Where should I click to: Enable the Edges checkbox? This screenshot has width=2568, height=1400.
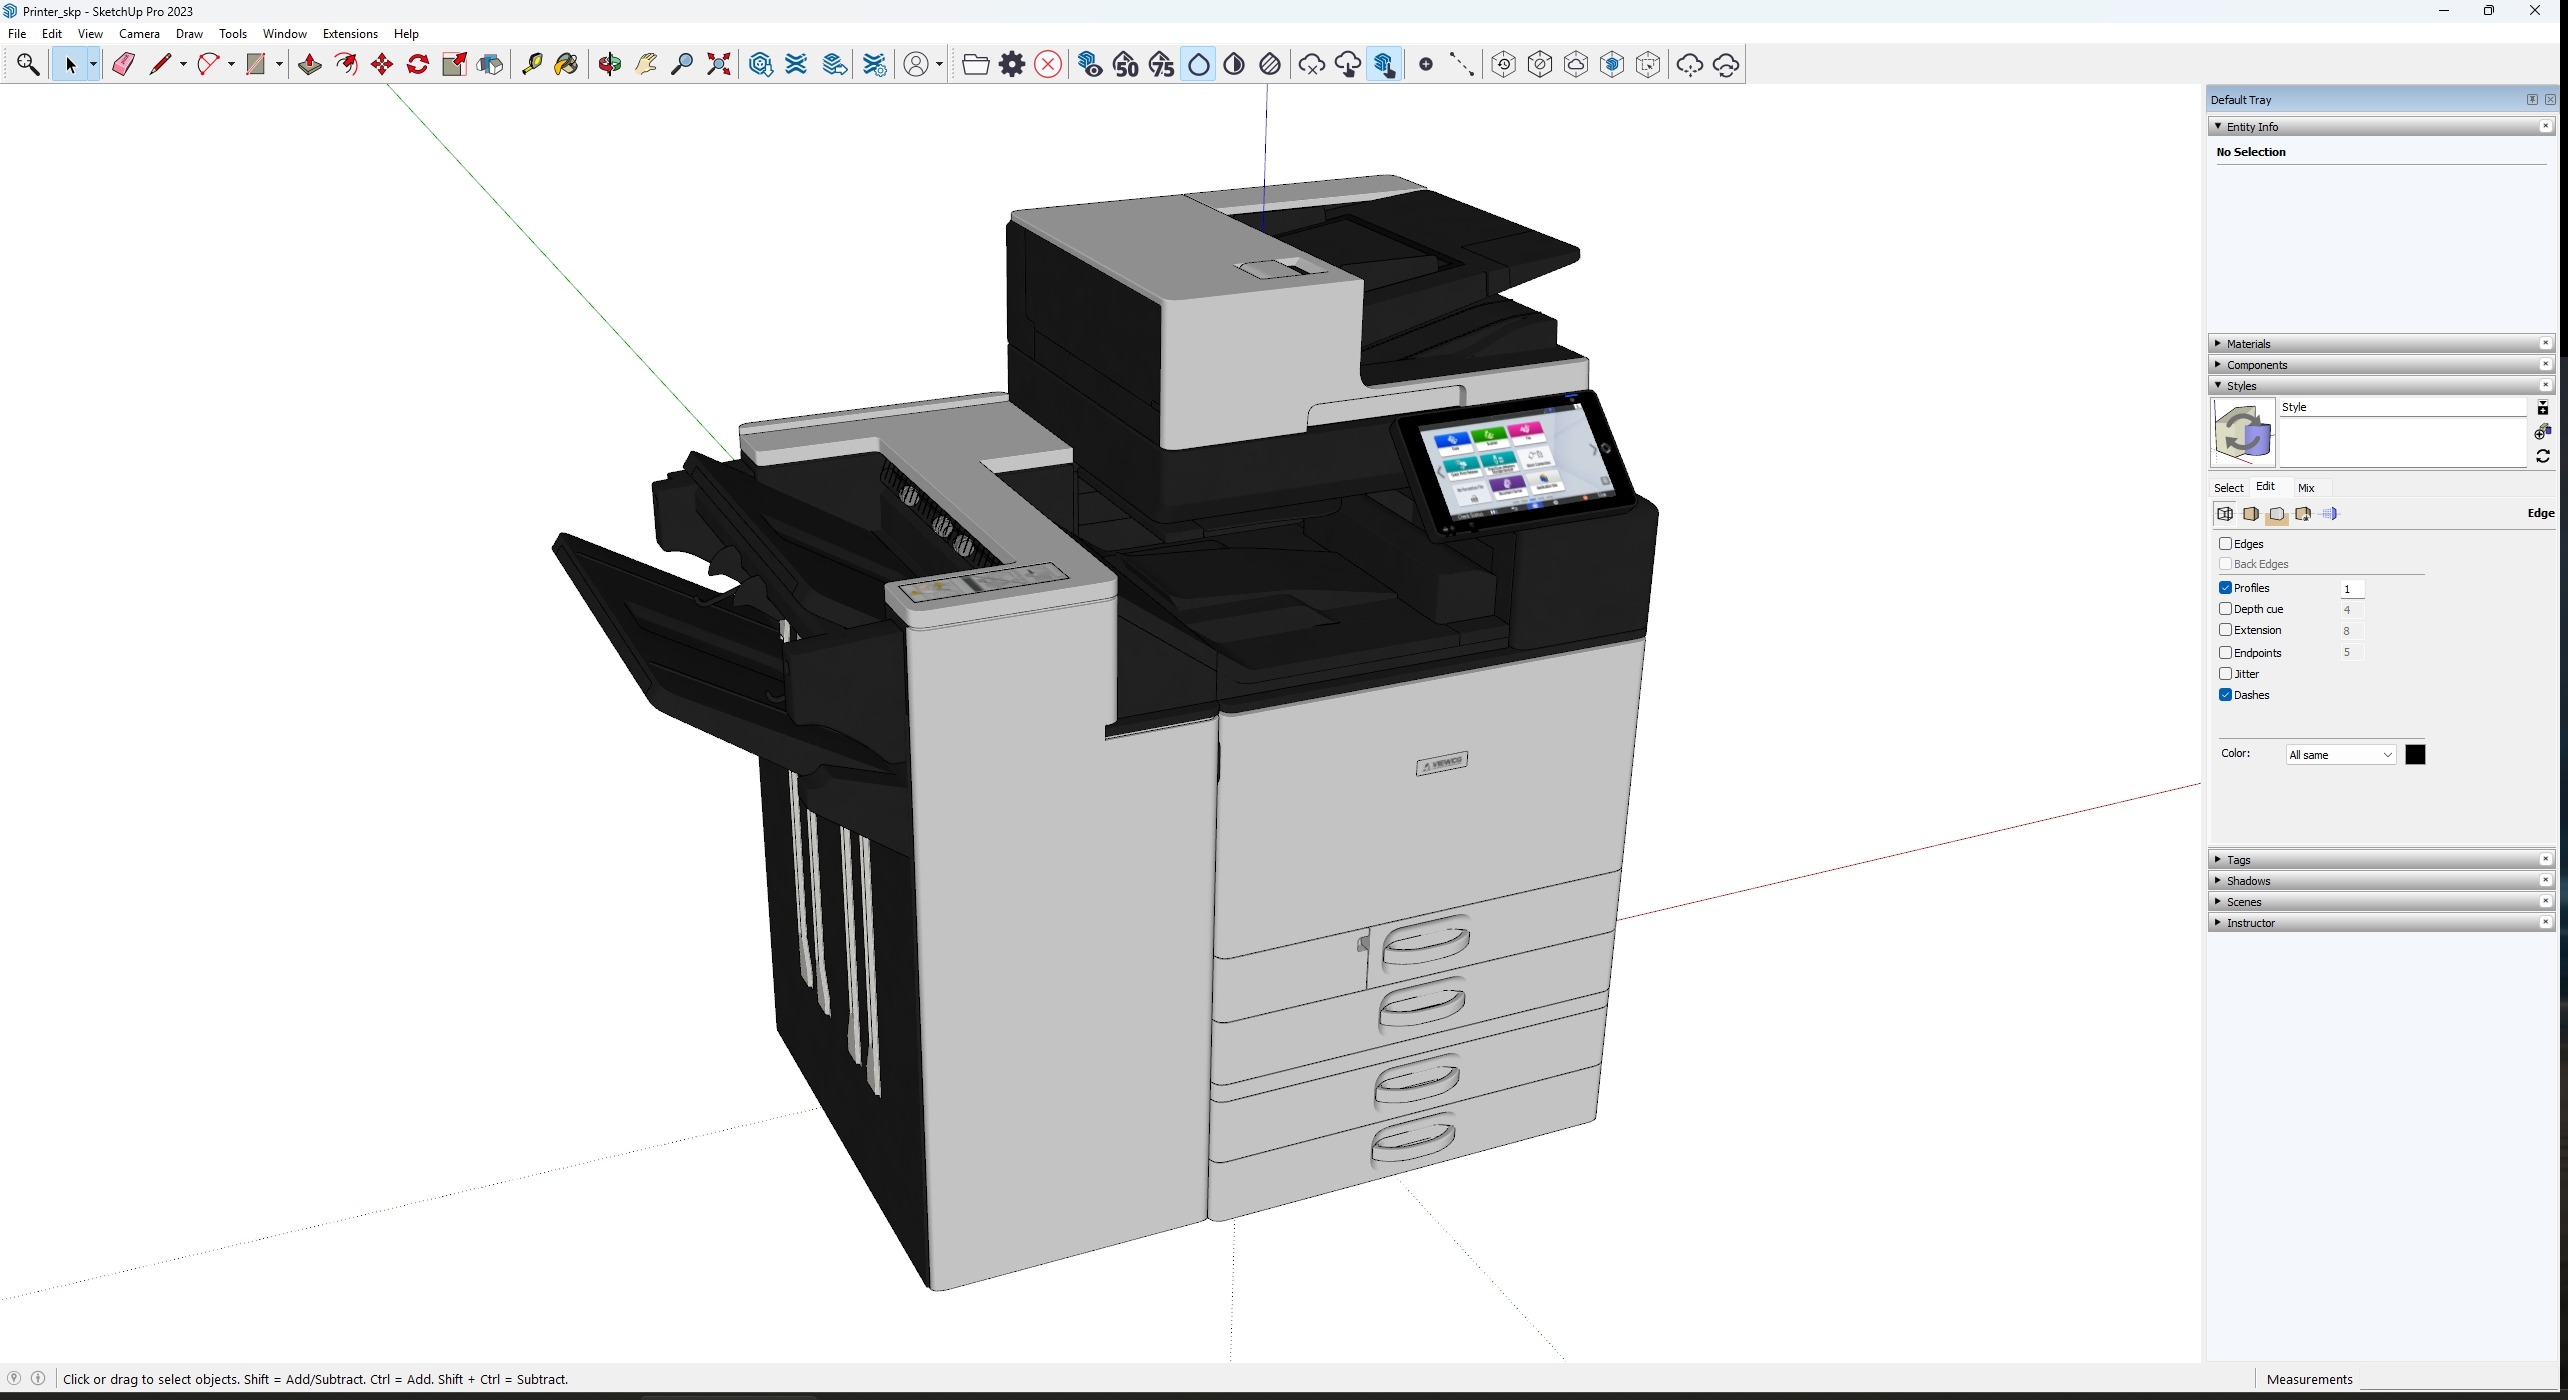click(2226, 544)
